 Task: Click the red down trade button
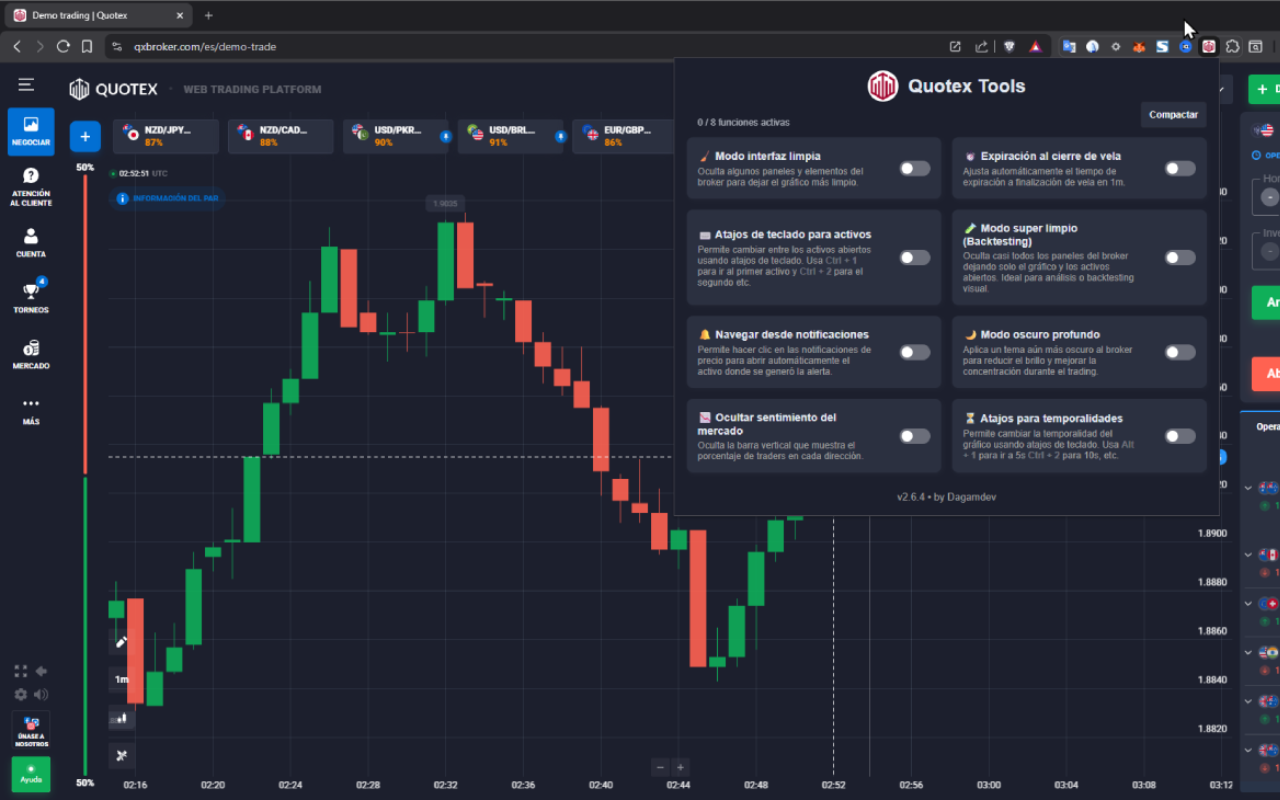1266,374
